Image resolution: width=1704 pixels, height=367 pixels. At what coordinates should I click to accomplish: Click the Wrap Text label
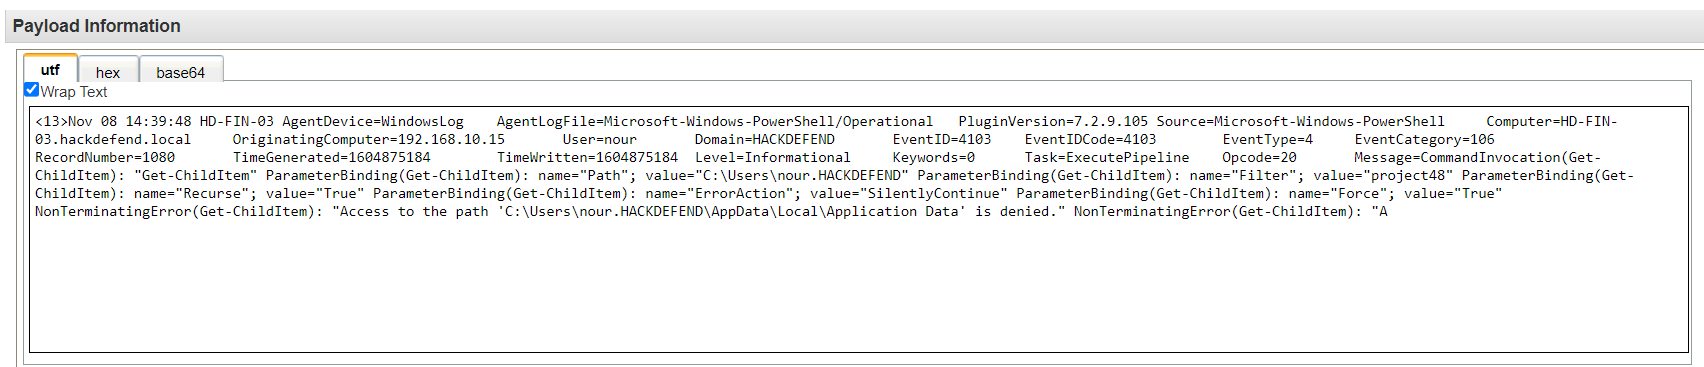tap(73, 92)
